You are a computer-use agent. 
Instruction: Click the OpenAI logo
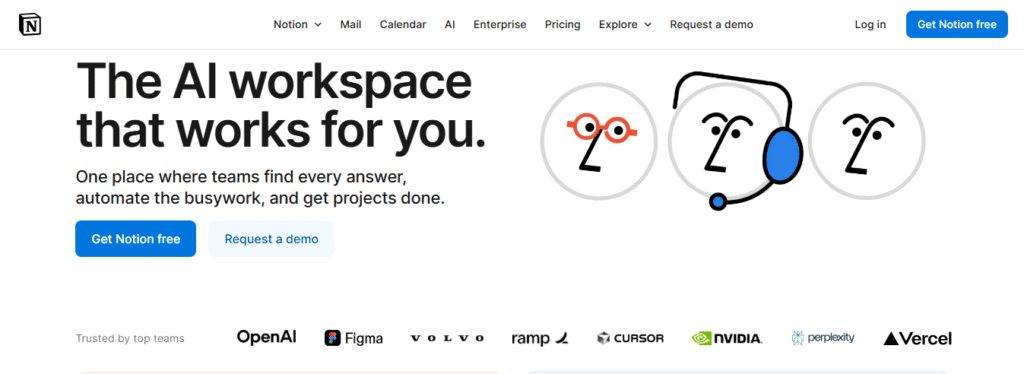[x=266, y=337]
